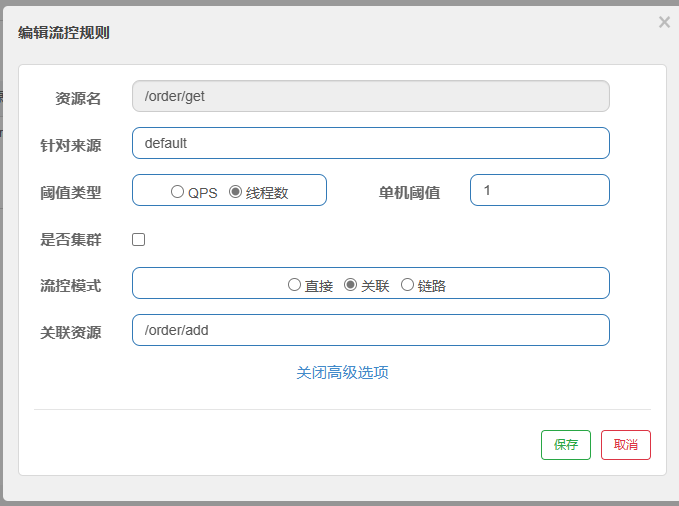Select the QPS threshold type radio button

coord(177,191)
